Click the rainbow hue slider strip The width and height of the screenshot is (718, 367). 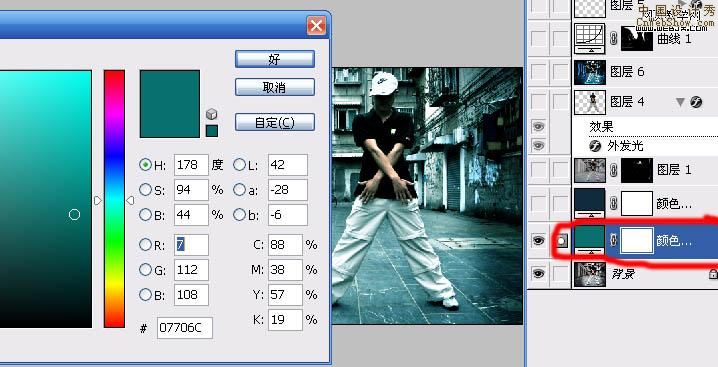point(114,199)
